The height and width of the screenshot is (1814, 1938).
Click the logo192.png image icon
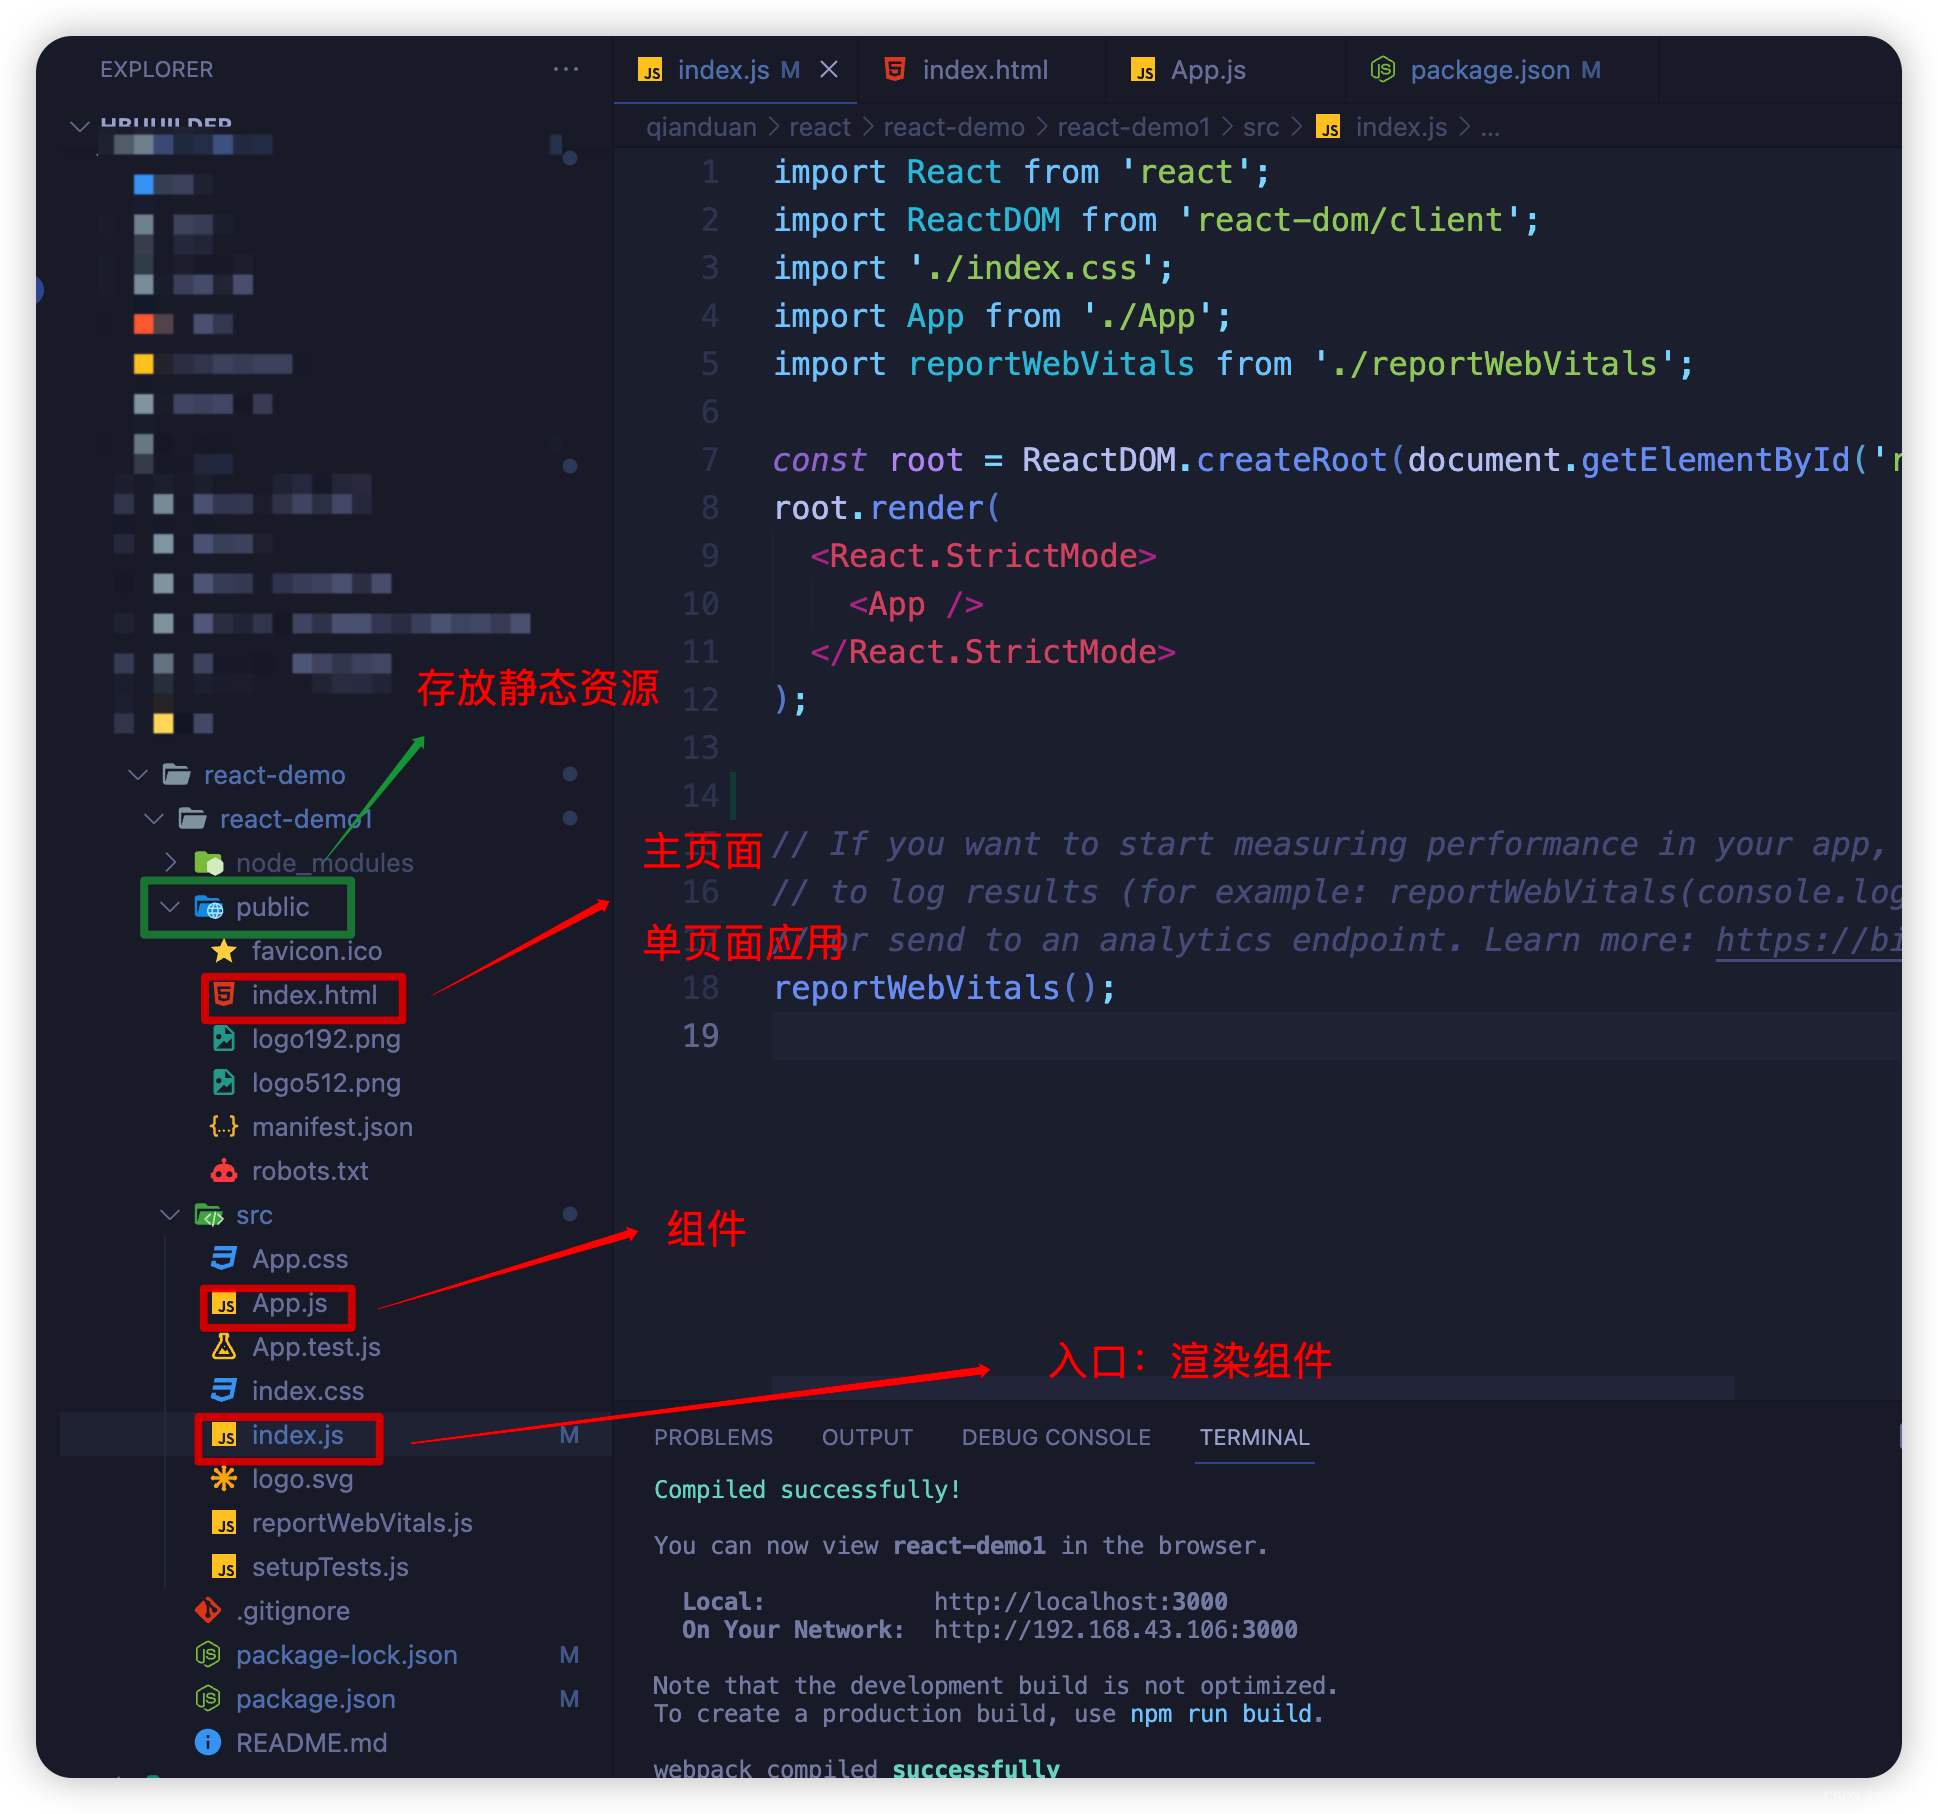click(224, 1039)
